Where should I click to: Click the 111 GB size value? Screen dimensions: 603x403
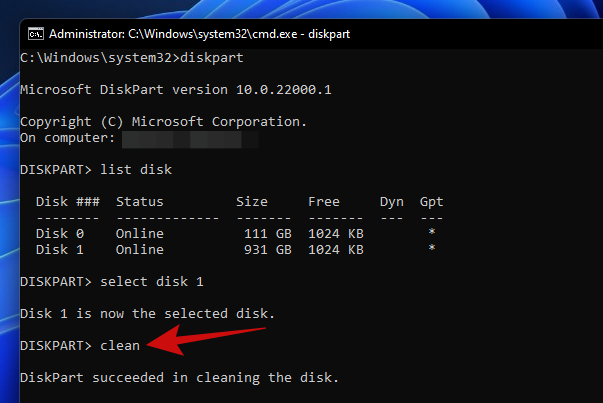268,234
